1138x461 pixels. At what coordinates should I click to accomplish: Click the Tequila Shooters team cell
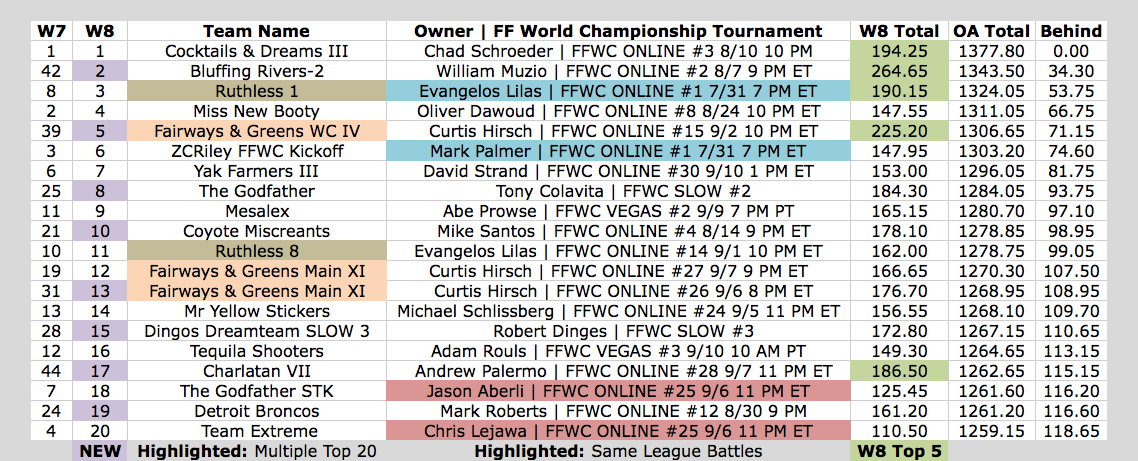(x=256, y=351)
